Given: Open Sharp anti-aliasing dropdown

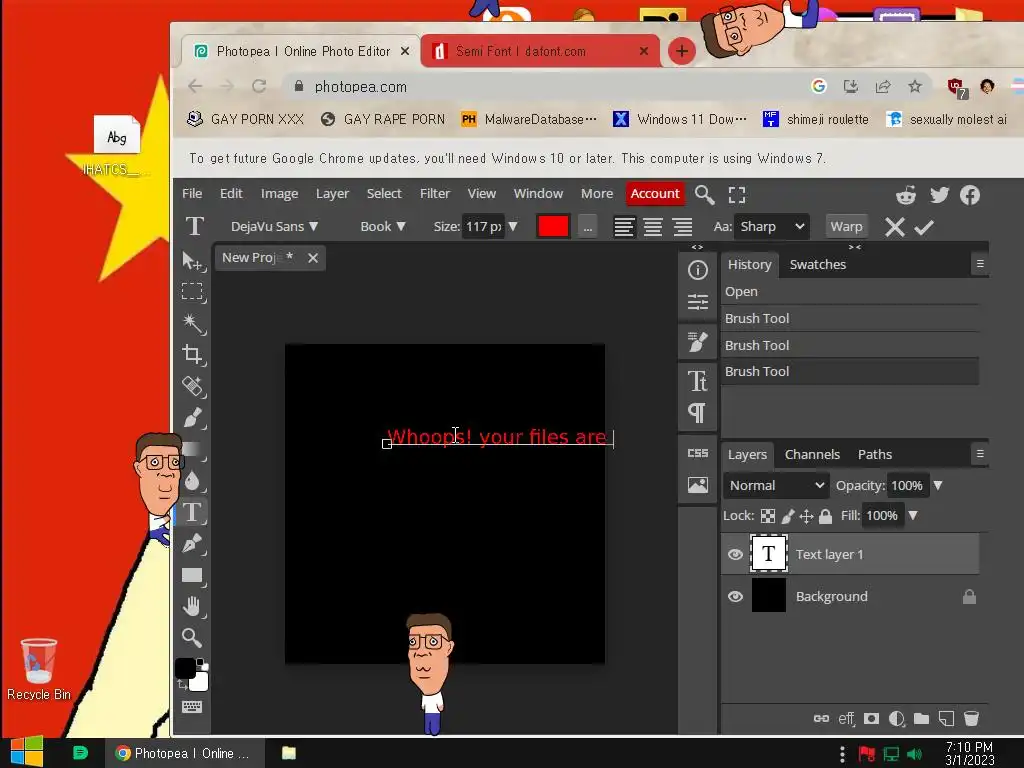Looking at the screenshot, I should tap(772, 227).
